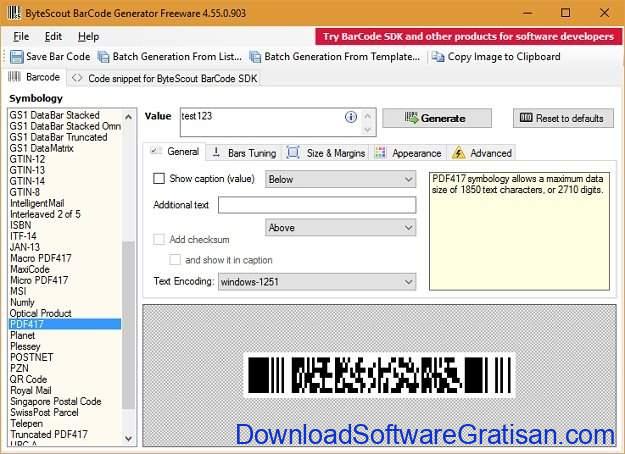The height and width of the screenshot is (454, 625).
Task: Select GTIN-12 symbology
Action: coord(28,159)
